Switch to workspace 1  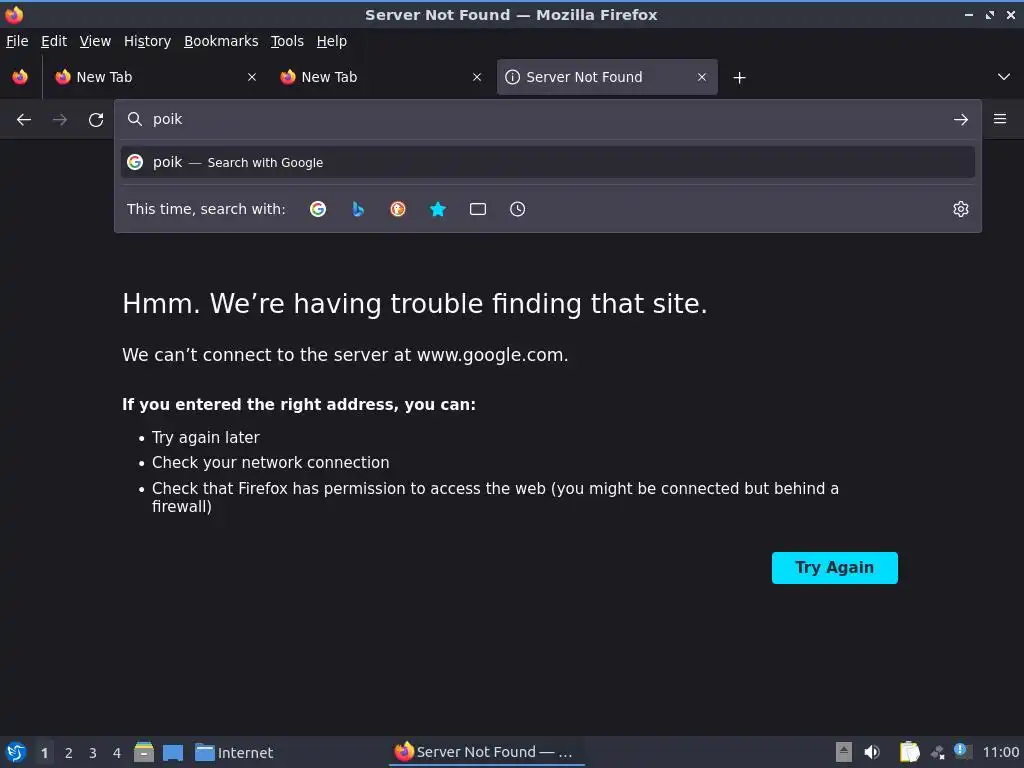[x=44, y=753]
